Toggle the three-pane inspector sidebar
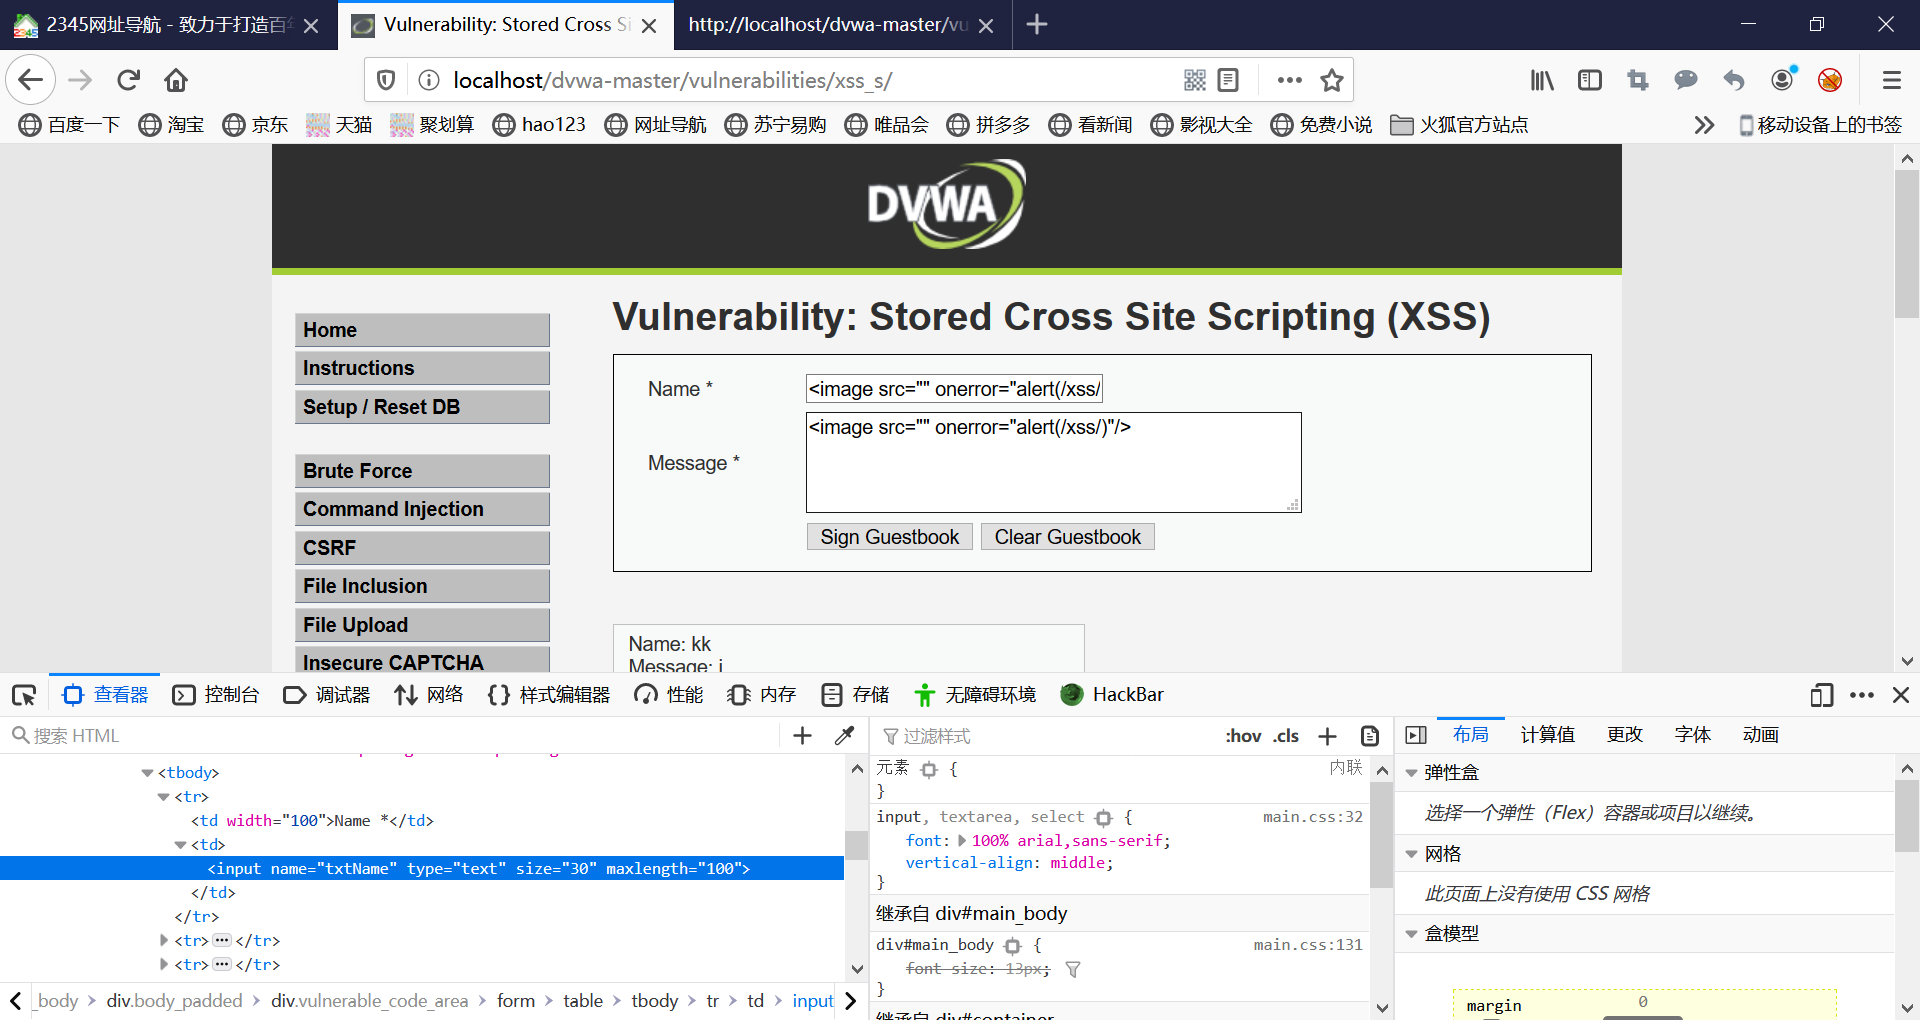Image resolution: width=1920 pixels, height=1020 pixels. pyautogui.click(x=1416, y=735)
